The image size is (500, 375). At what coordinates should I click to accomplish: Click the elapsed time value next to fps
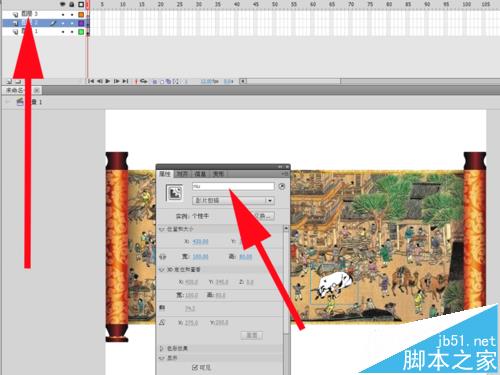[228, 81]
